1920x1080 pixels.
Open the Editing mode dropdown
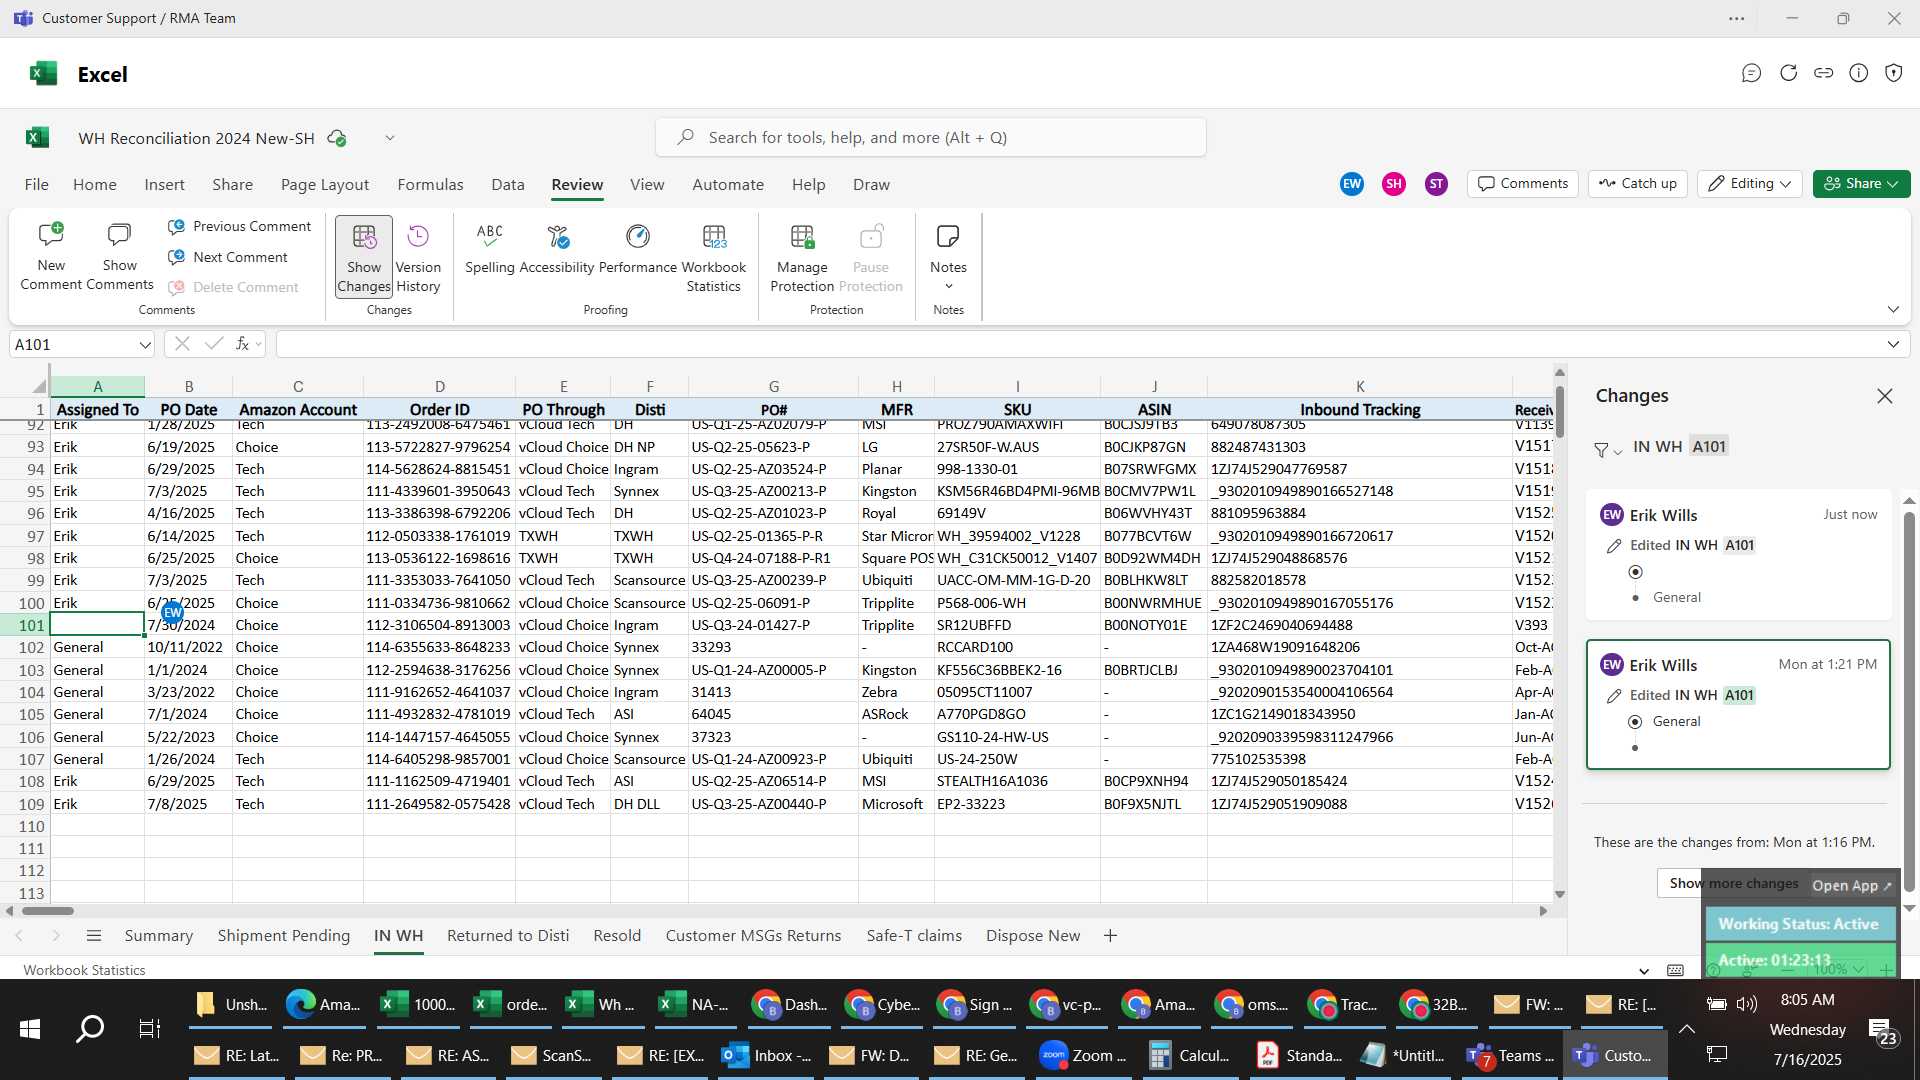pyautogui.click(x=1750, y=184)
